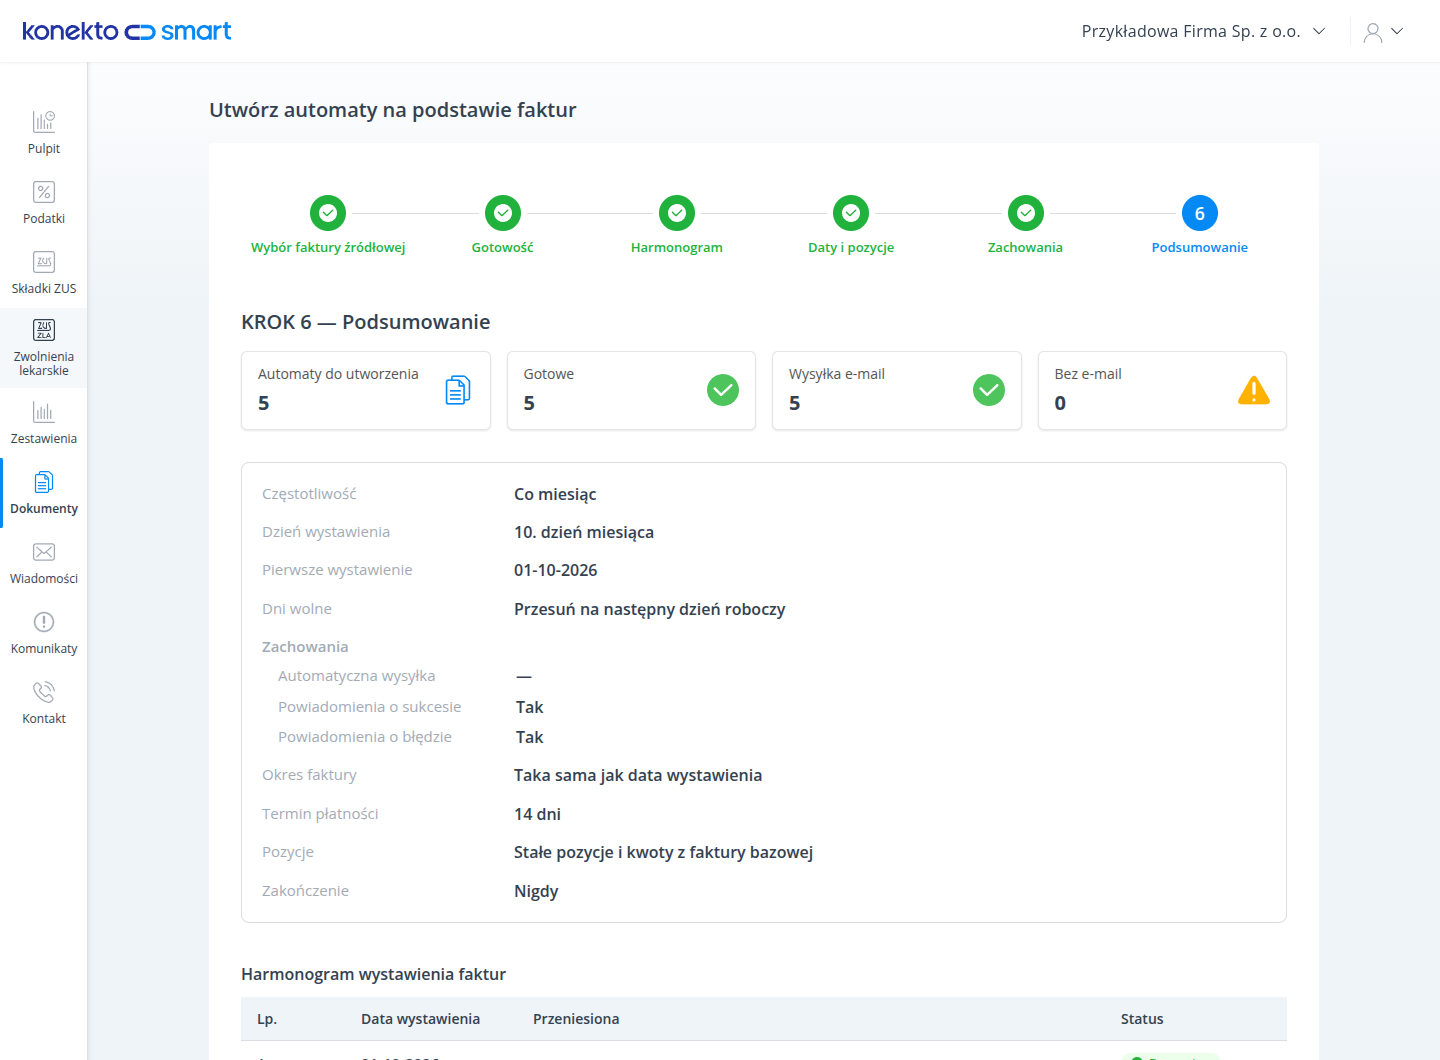Return to the Harmonogram step circle
Screen dimensions: 1440x1060
pos(677,213)
